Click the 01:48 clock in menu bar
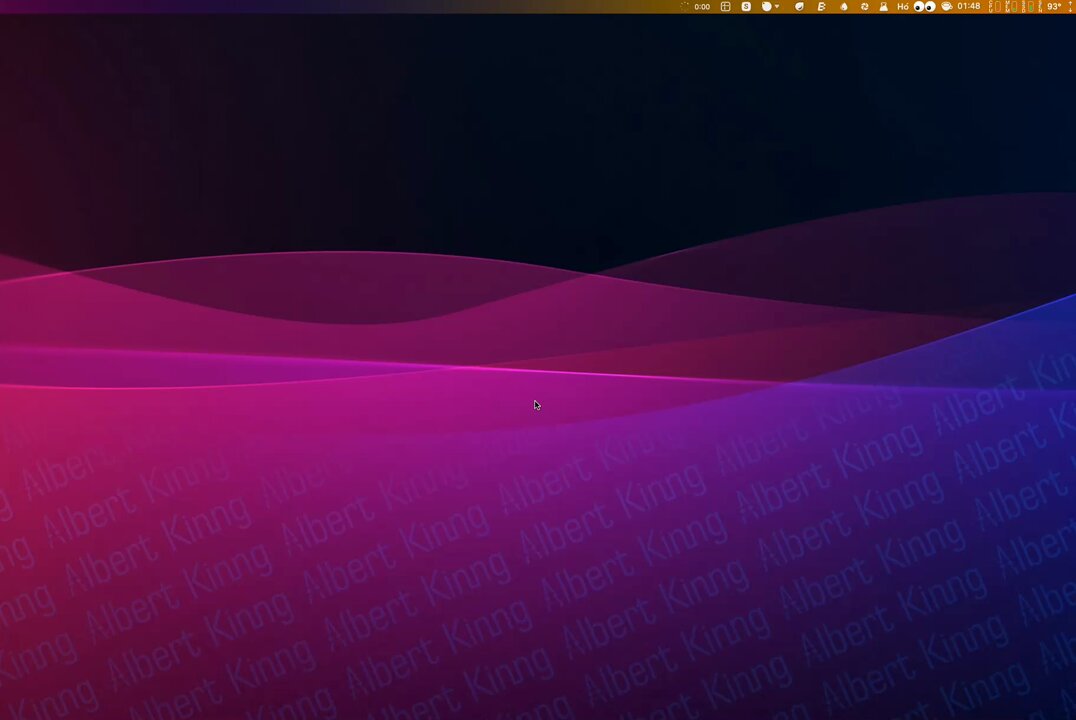 (x=968, y=7)
